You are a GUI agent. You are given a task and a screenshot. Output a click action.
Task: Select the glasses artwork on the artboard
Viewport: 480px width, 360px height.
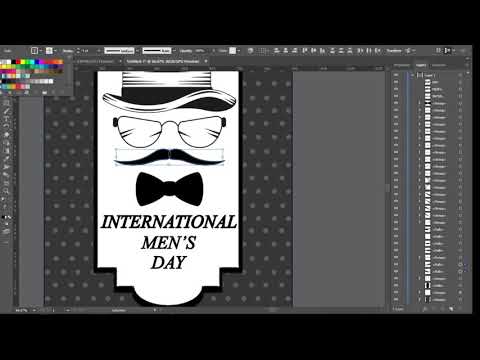coord(170,132)
